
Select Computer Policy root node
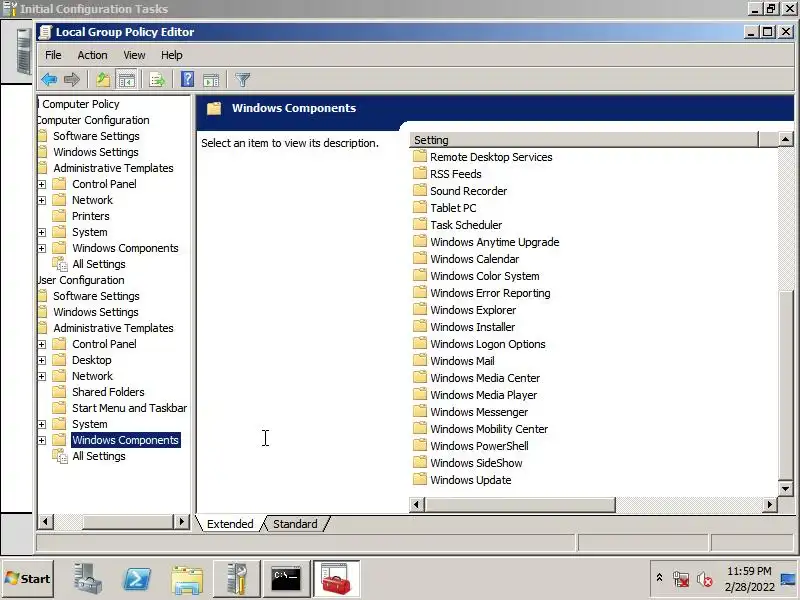point(81,104)
